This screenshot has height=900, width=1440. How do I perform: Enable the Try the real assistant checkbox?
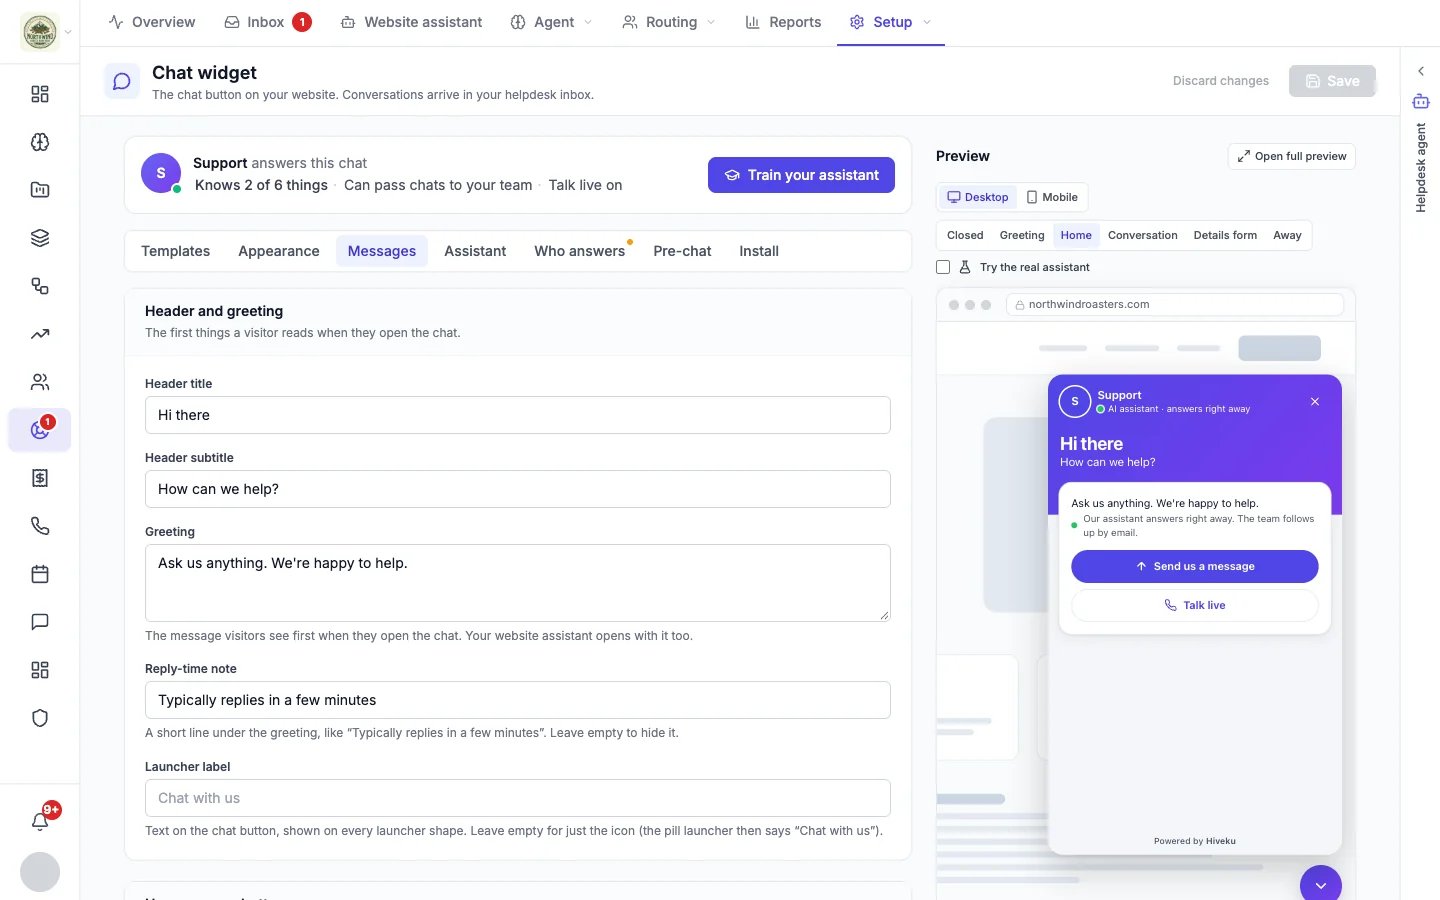943,267
